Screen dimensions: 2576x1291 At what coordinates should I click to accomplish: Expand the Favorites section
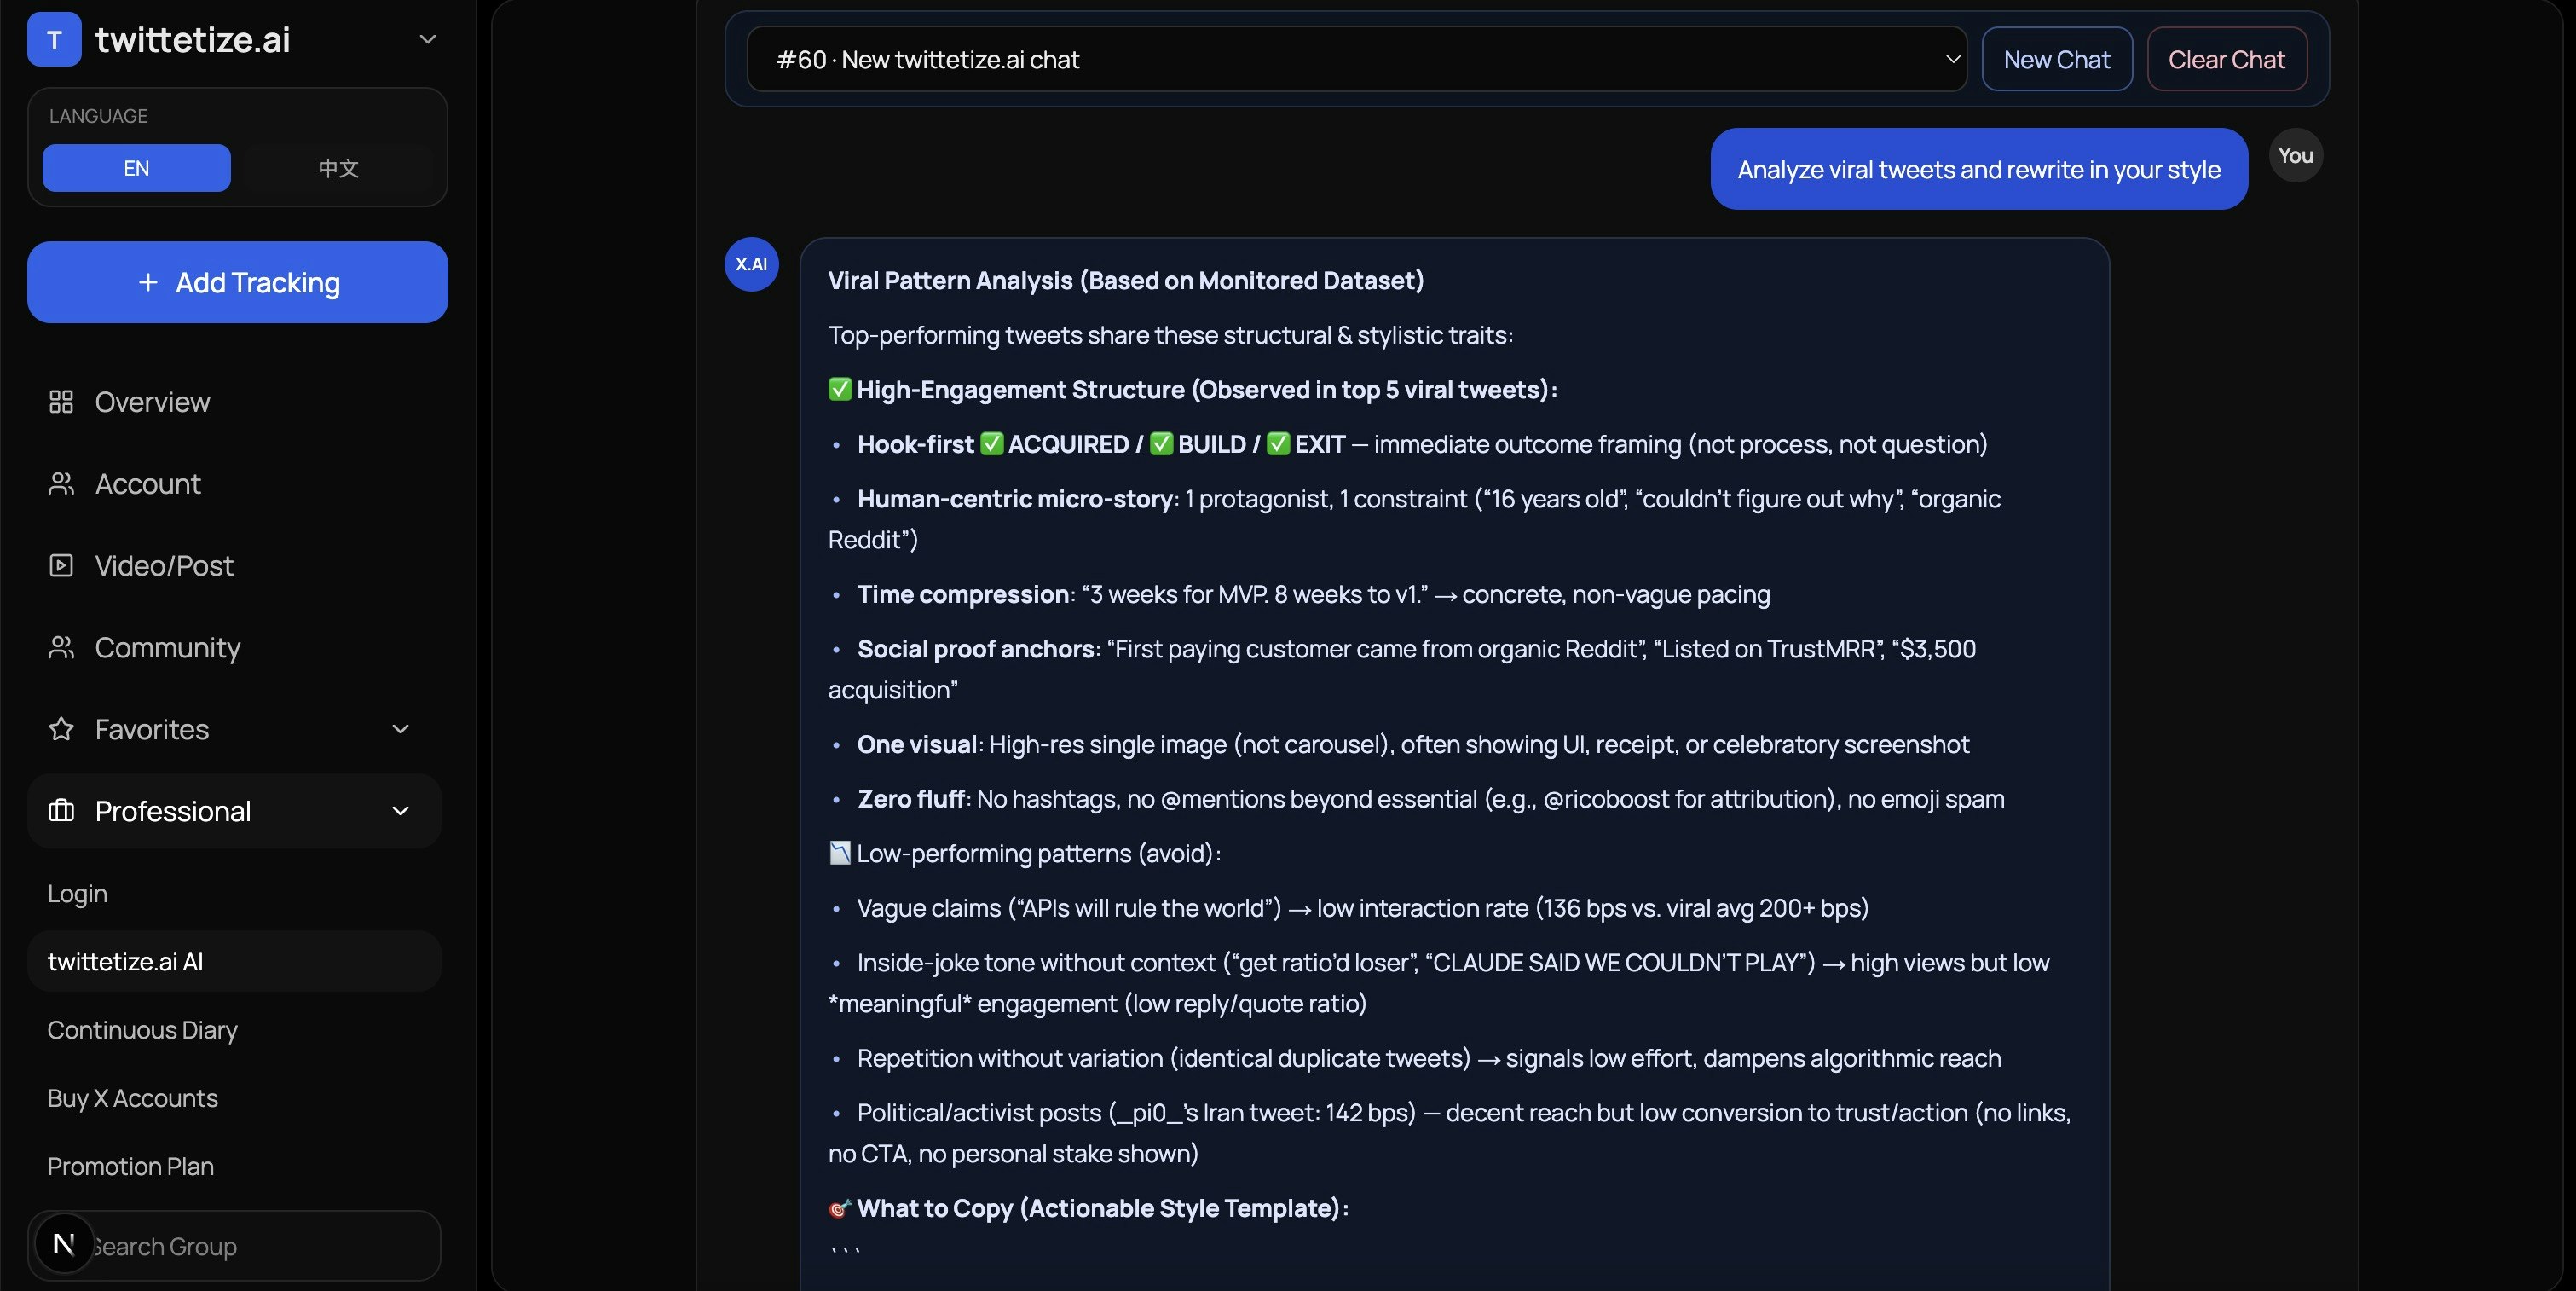coord(401,730)
